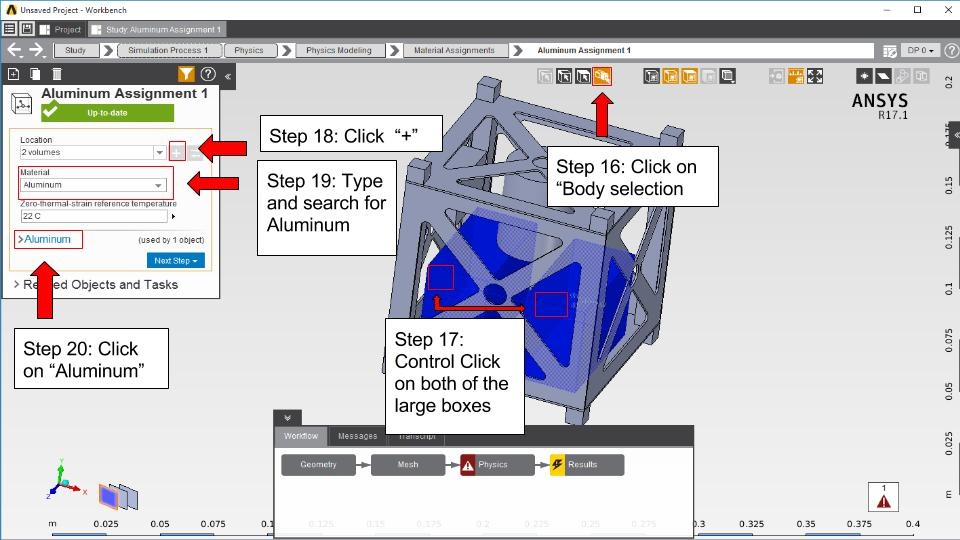Open help in the panel toolbar
The width and height of the screenshot is (960, 540).
(x=208, y=75)
